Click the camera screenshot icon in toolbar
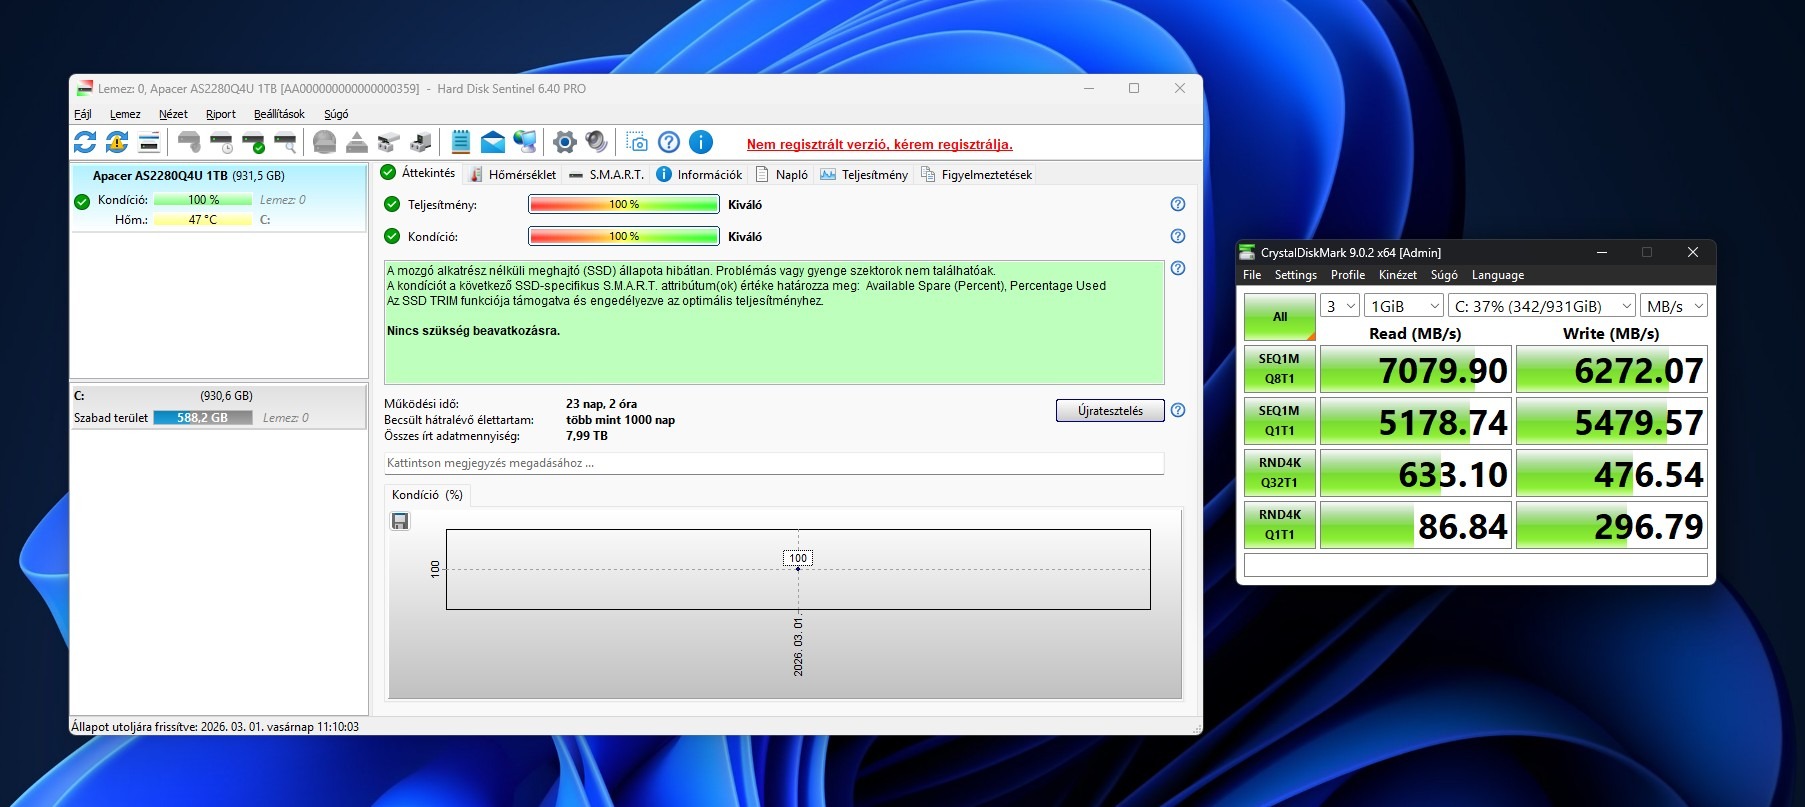The height and width of the screenshot is (807, 1805). pos(637,142)
